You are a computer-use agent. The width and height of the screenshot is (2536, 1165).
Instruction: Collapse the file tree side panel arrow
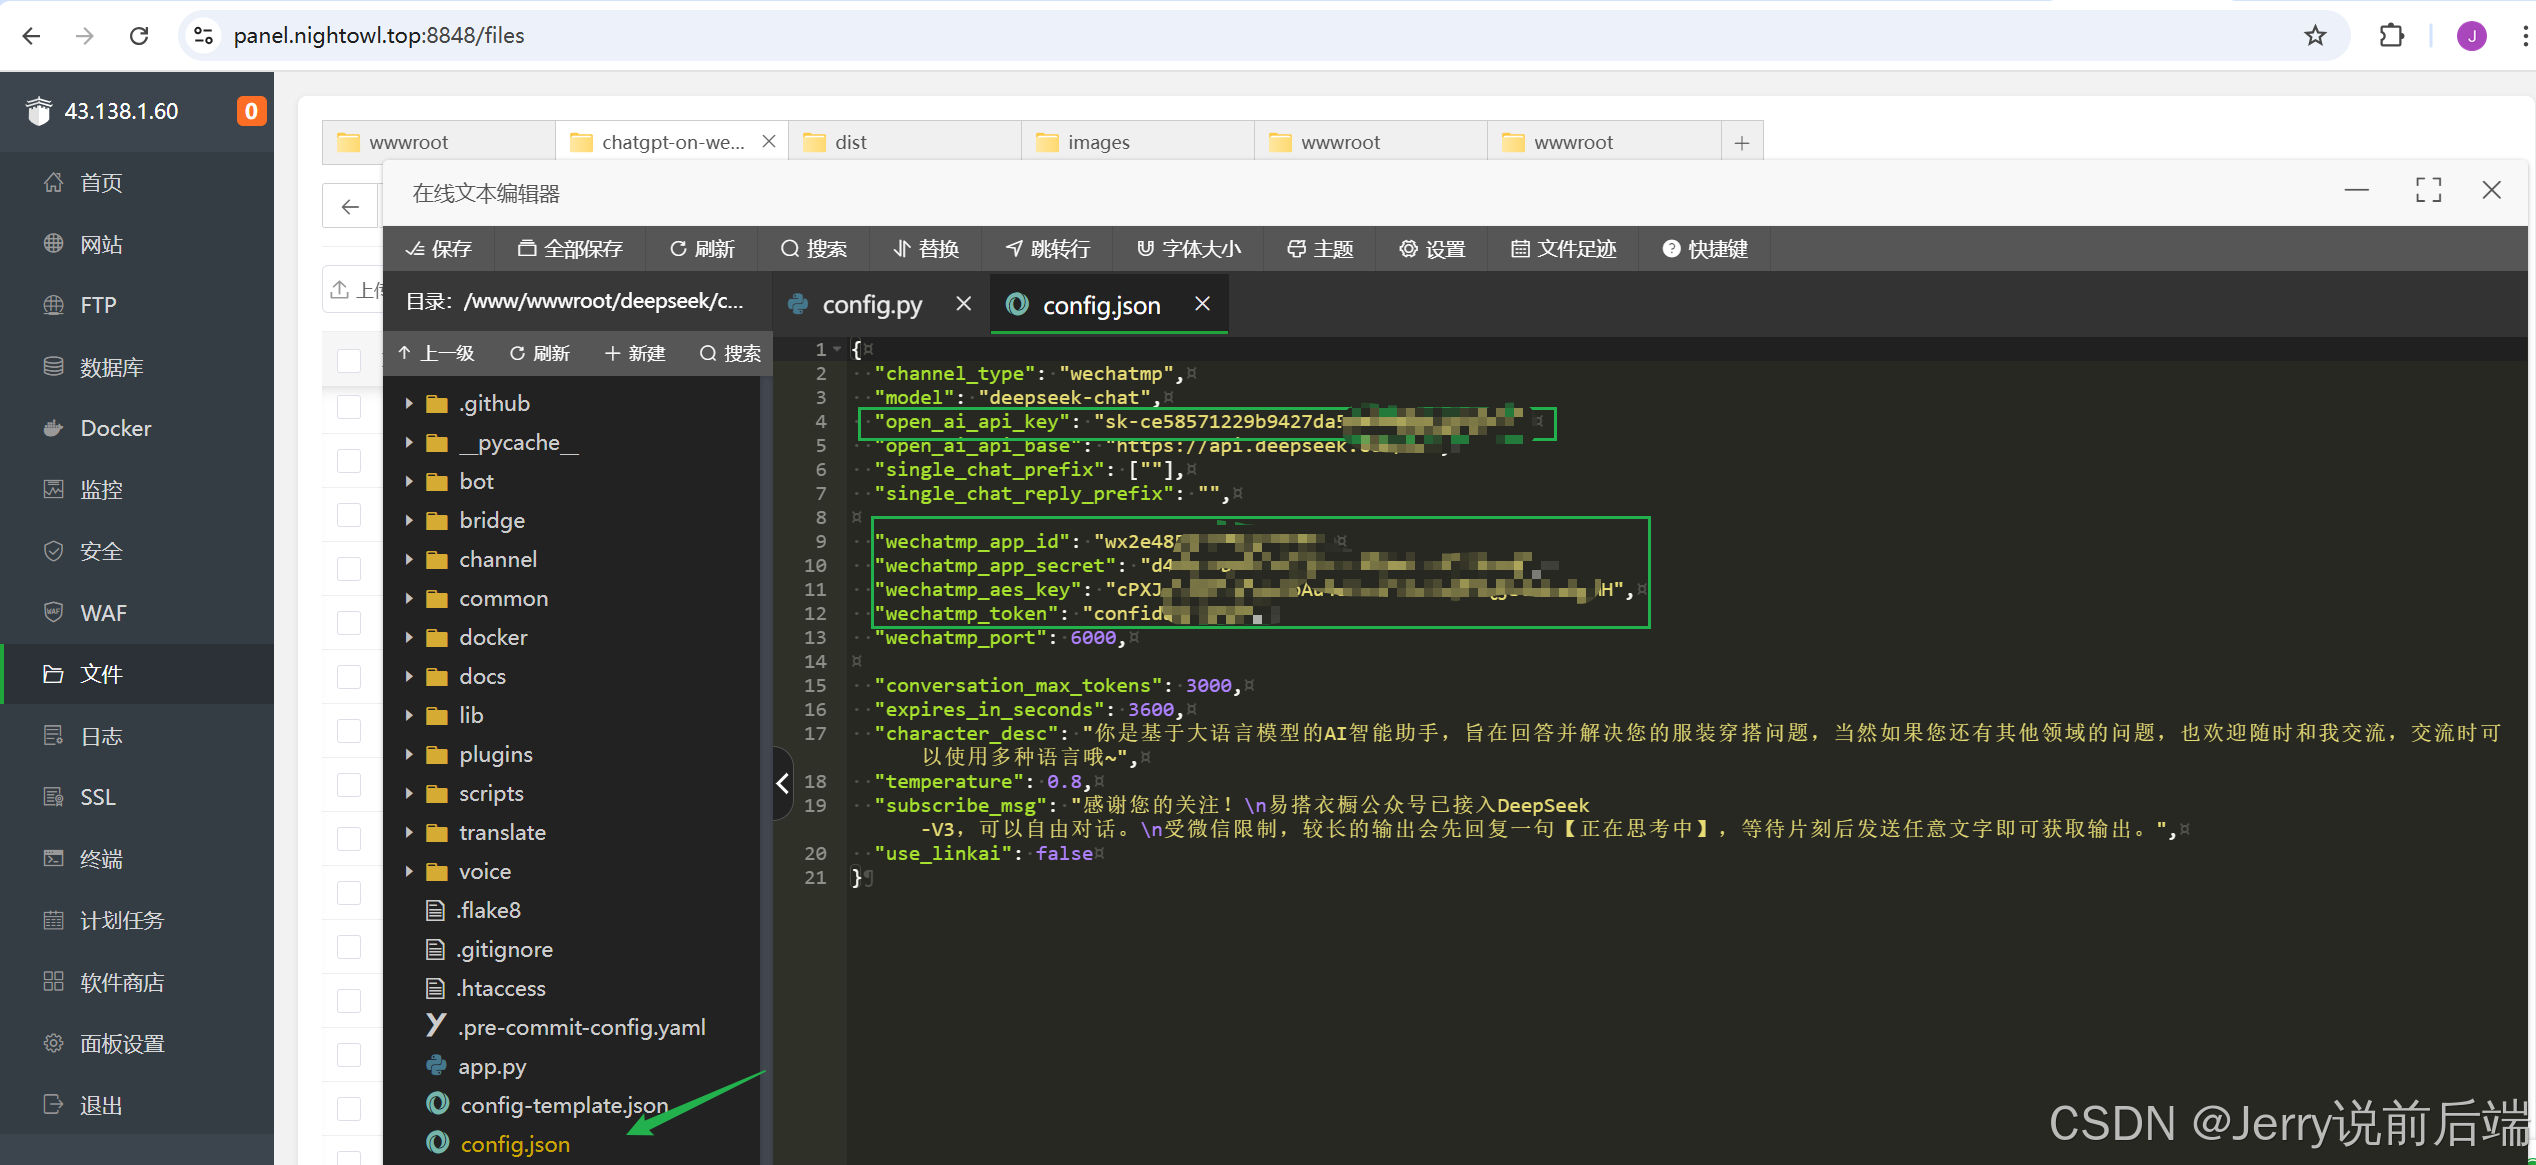click(782, 783)
